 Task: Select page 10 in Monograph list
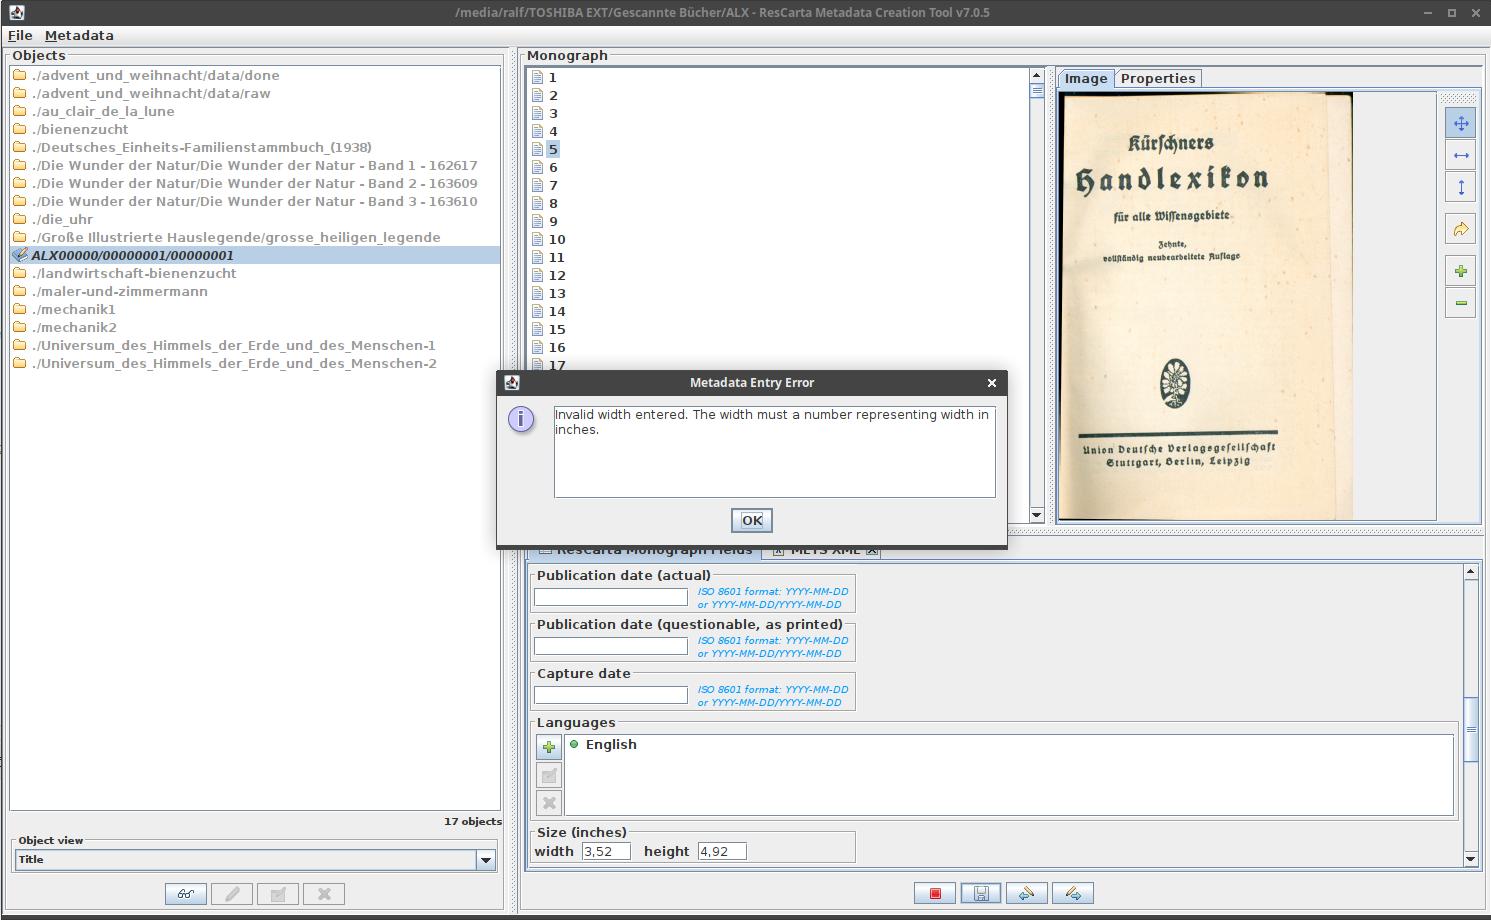[557, 239]
